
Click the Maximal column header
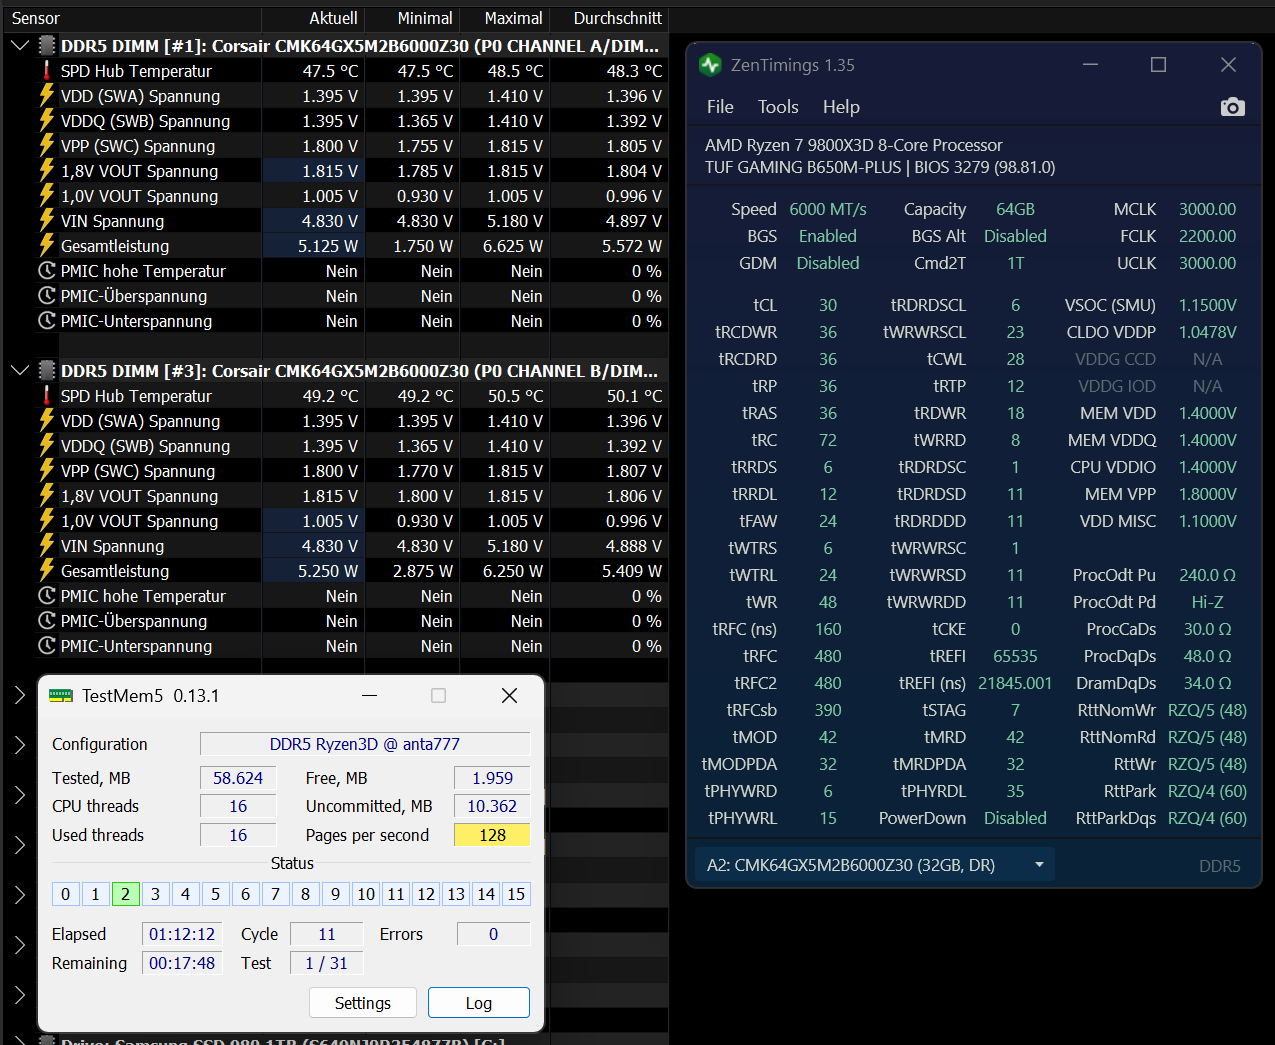click(x=514, y=18)
